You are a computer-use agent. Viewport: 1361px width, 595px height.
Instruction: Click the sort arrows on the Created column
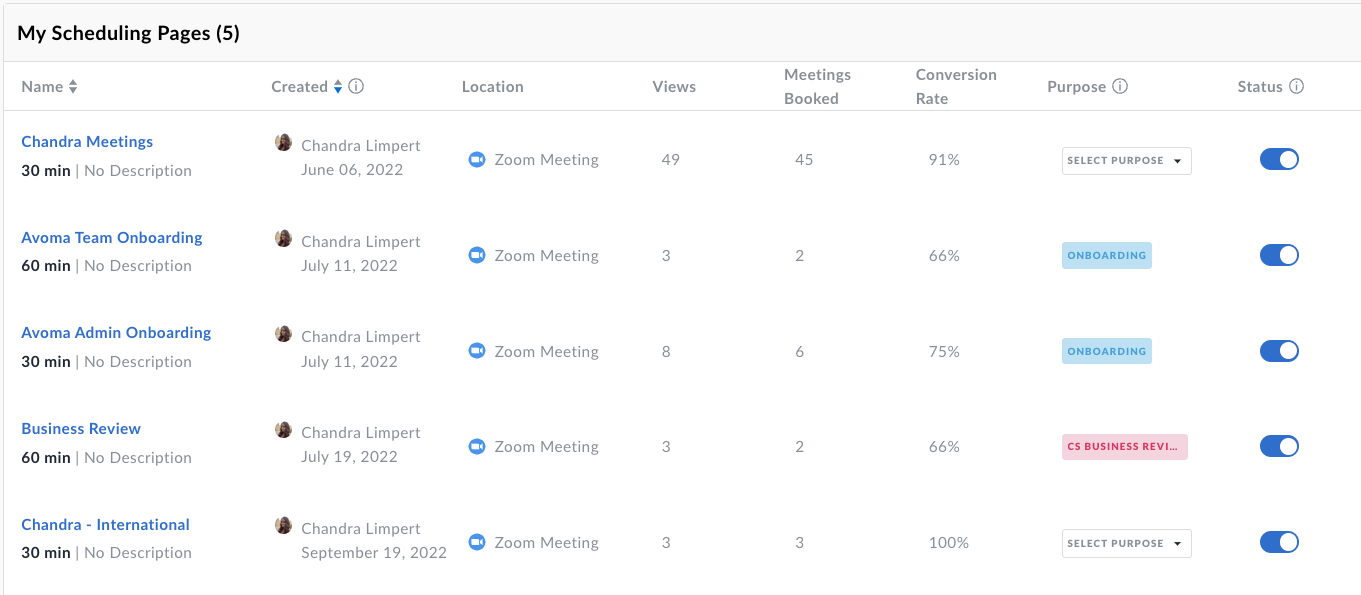pos(338,86)
